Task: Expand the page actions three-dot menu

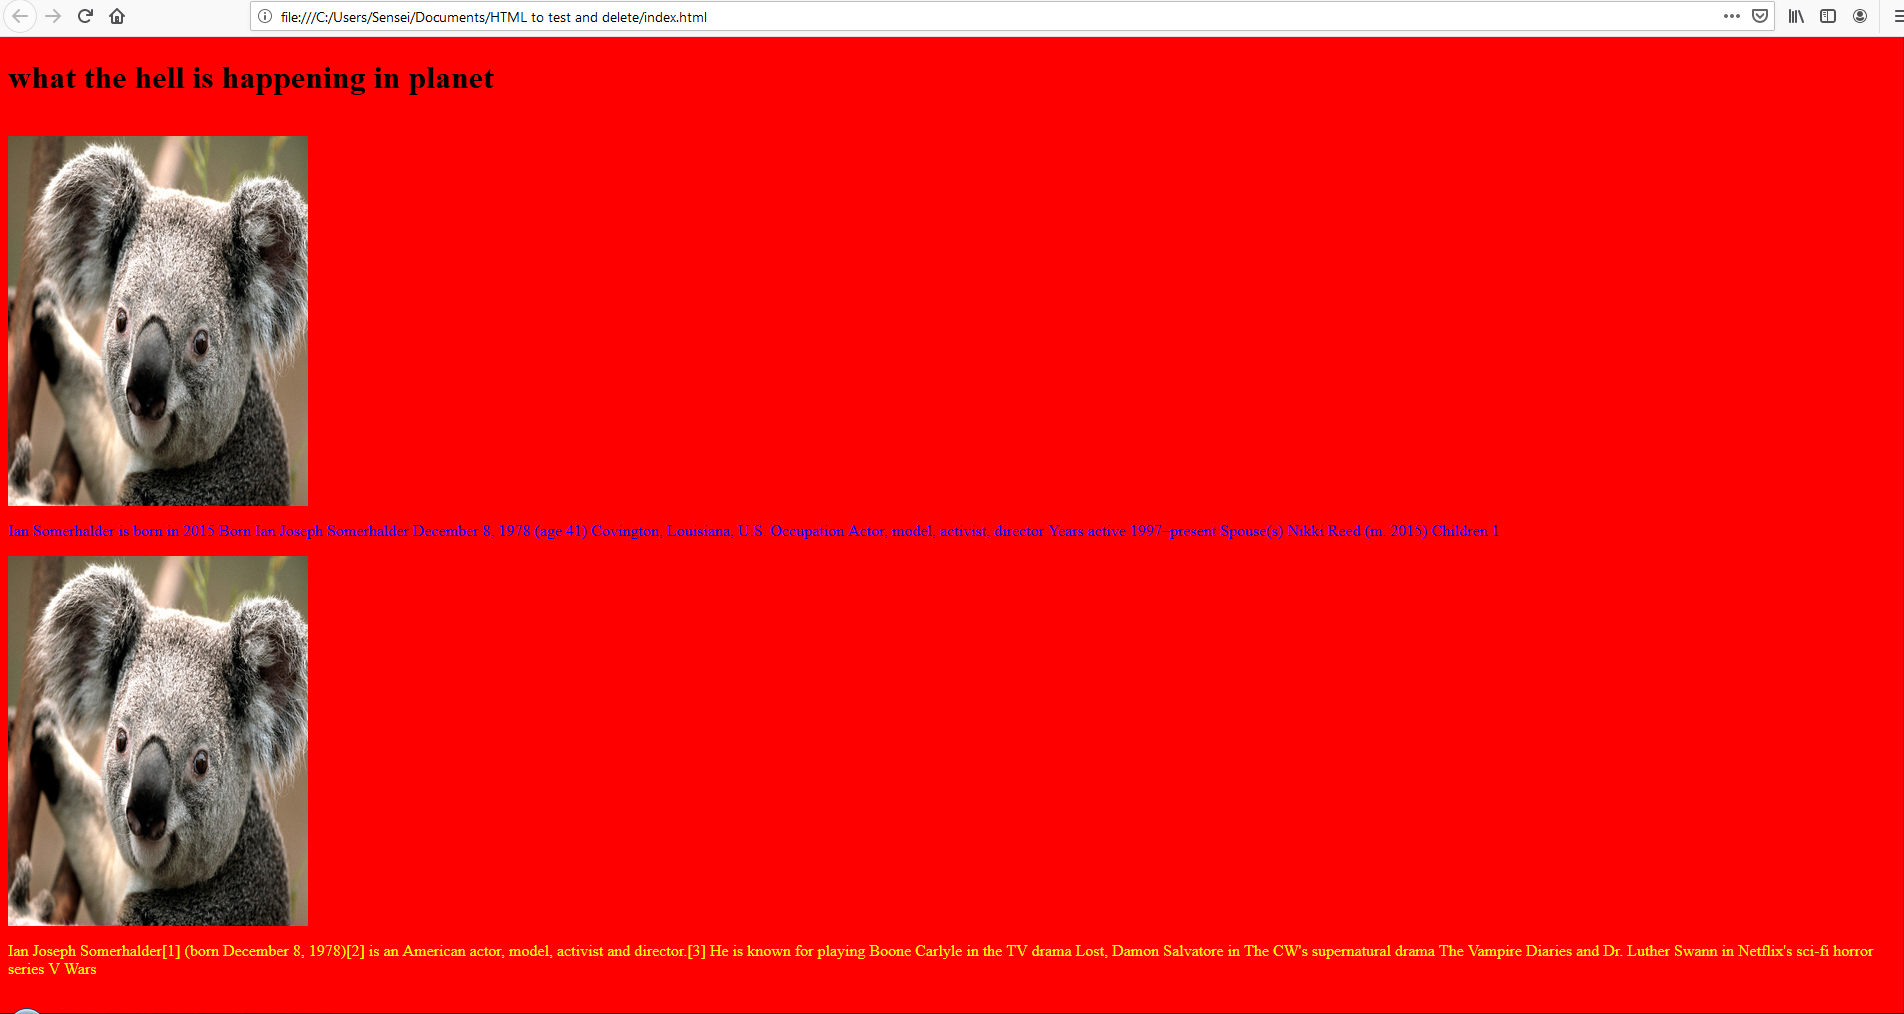Action: 1732,16
